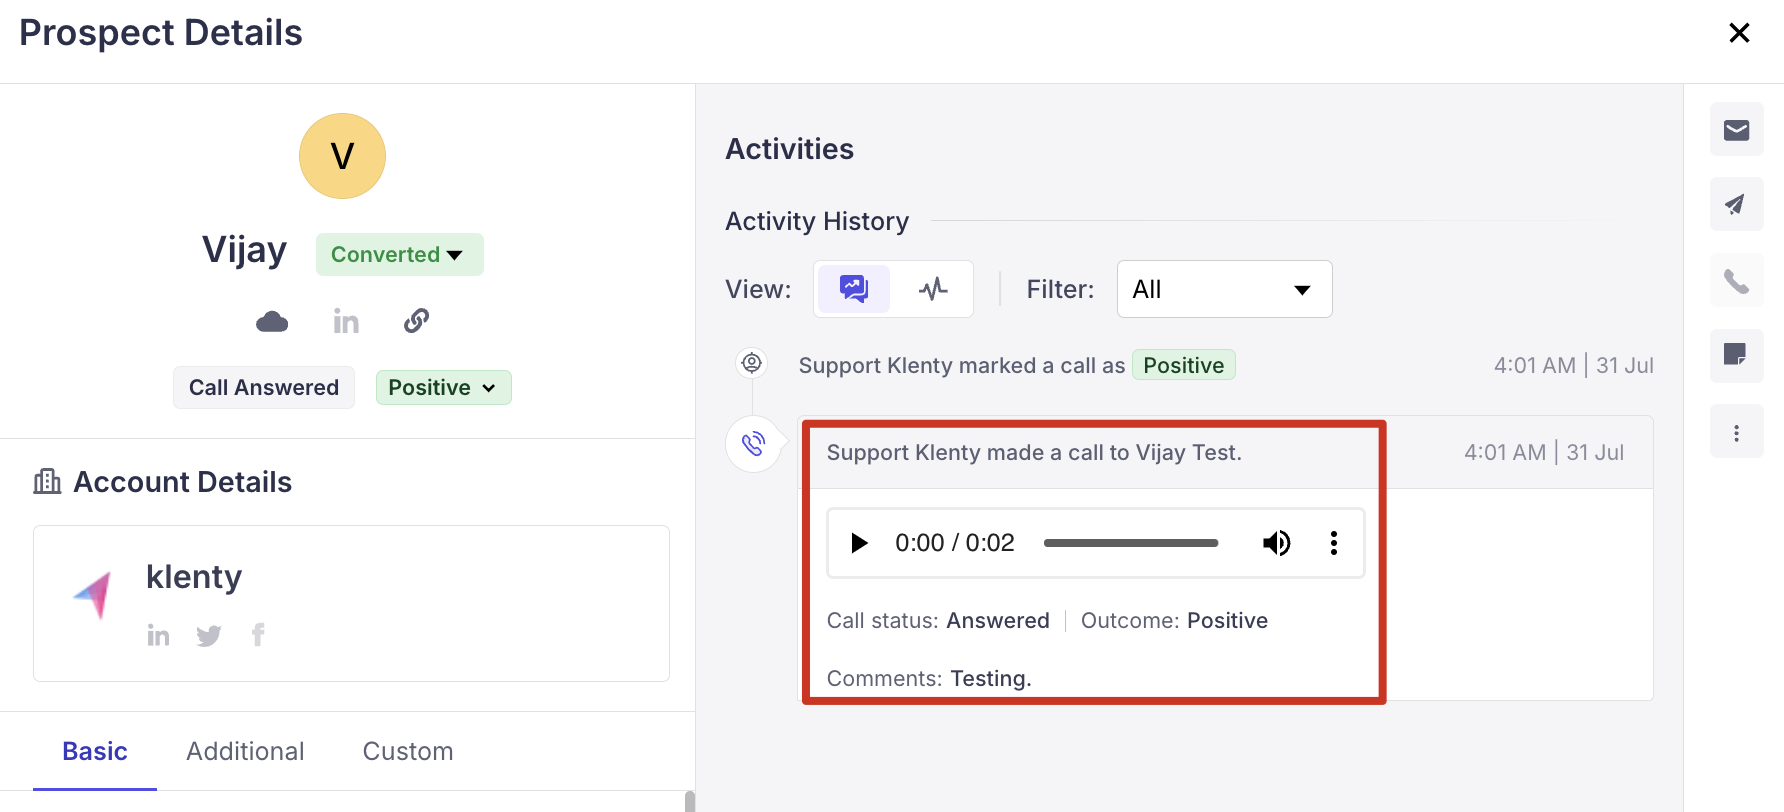Image resolution: width=1784 pixels, height=812 pixels.
Task: Open the Positive outcome dropdown
Action: click(443, 388)
